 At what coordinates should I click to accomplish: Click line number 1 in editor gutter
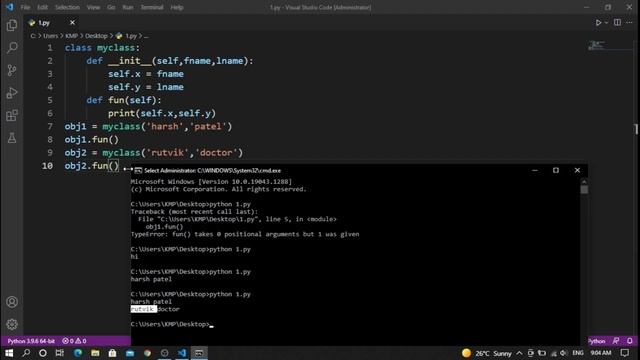50,48
